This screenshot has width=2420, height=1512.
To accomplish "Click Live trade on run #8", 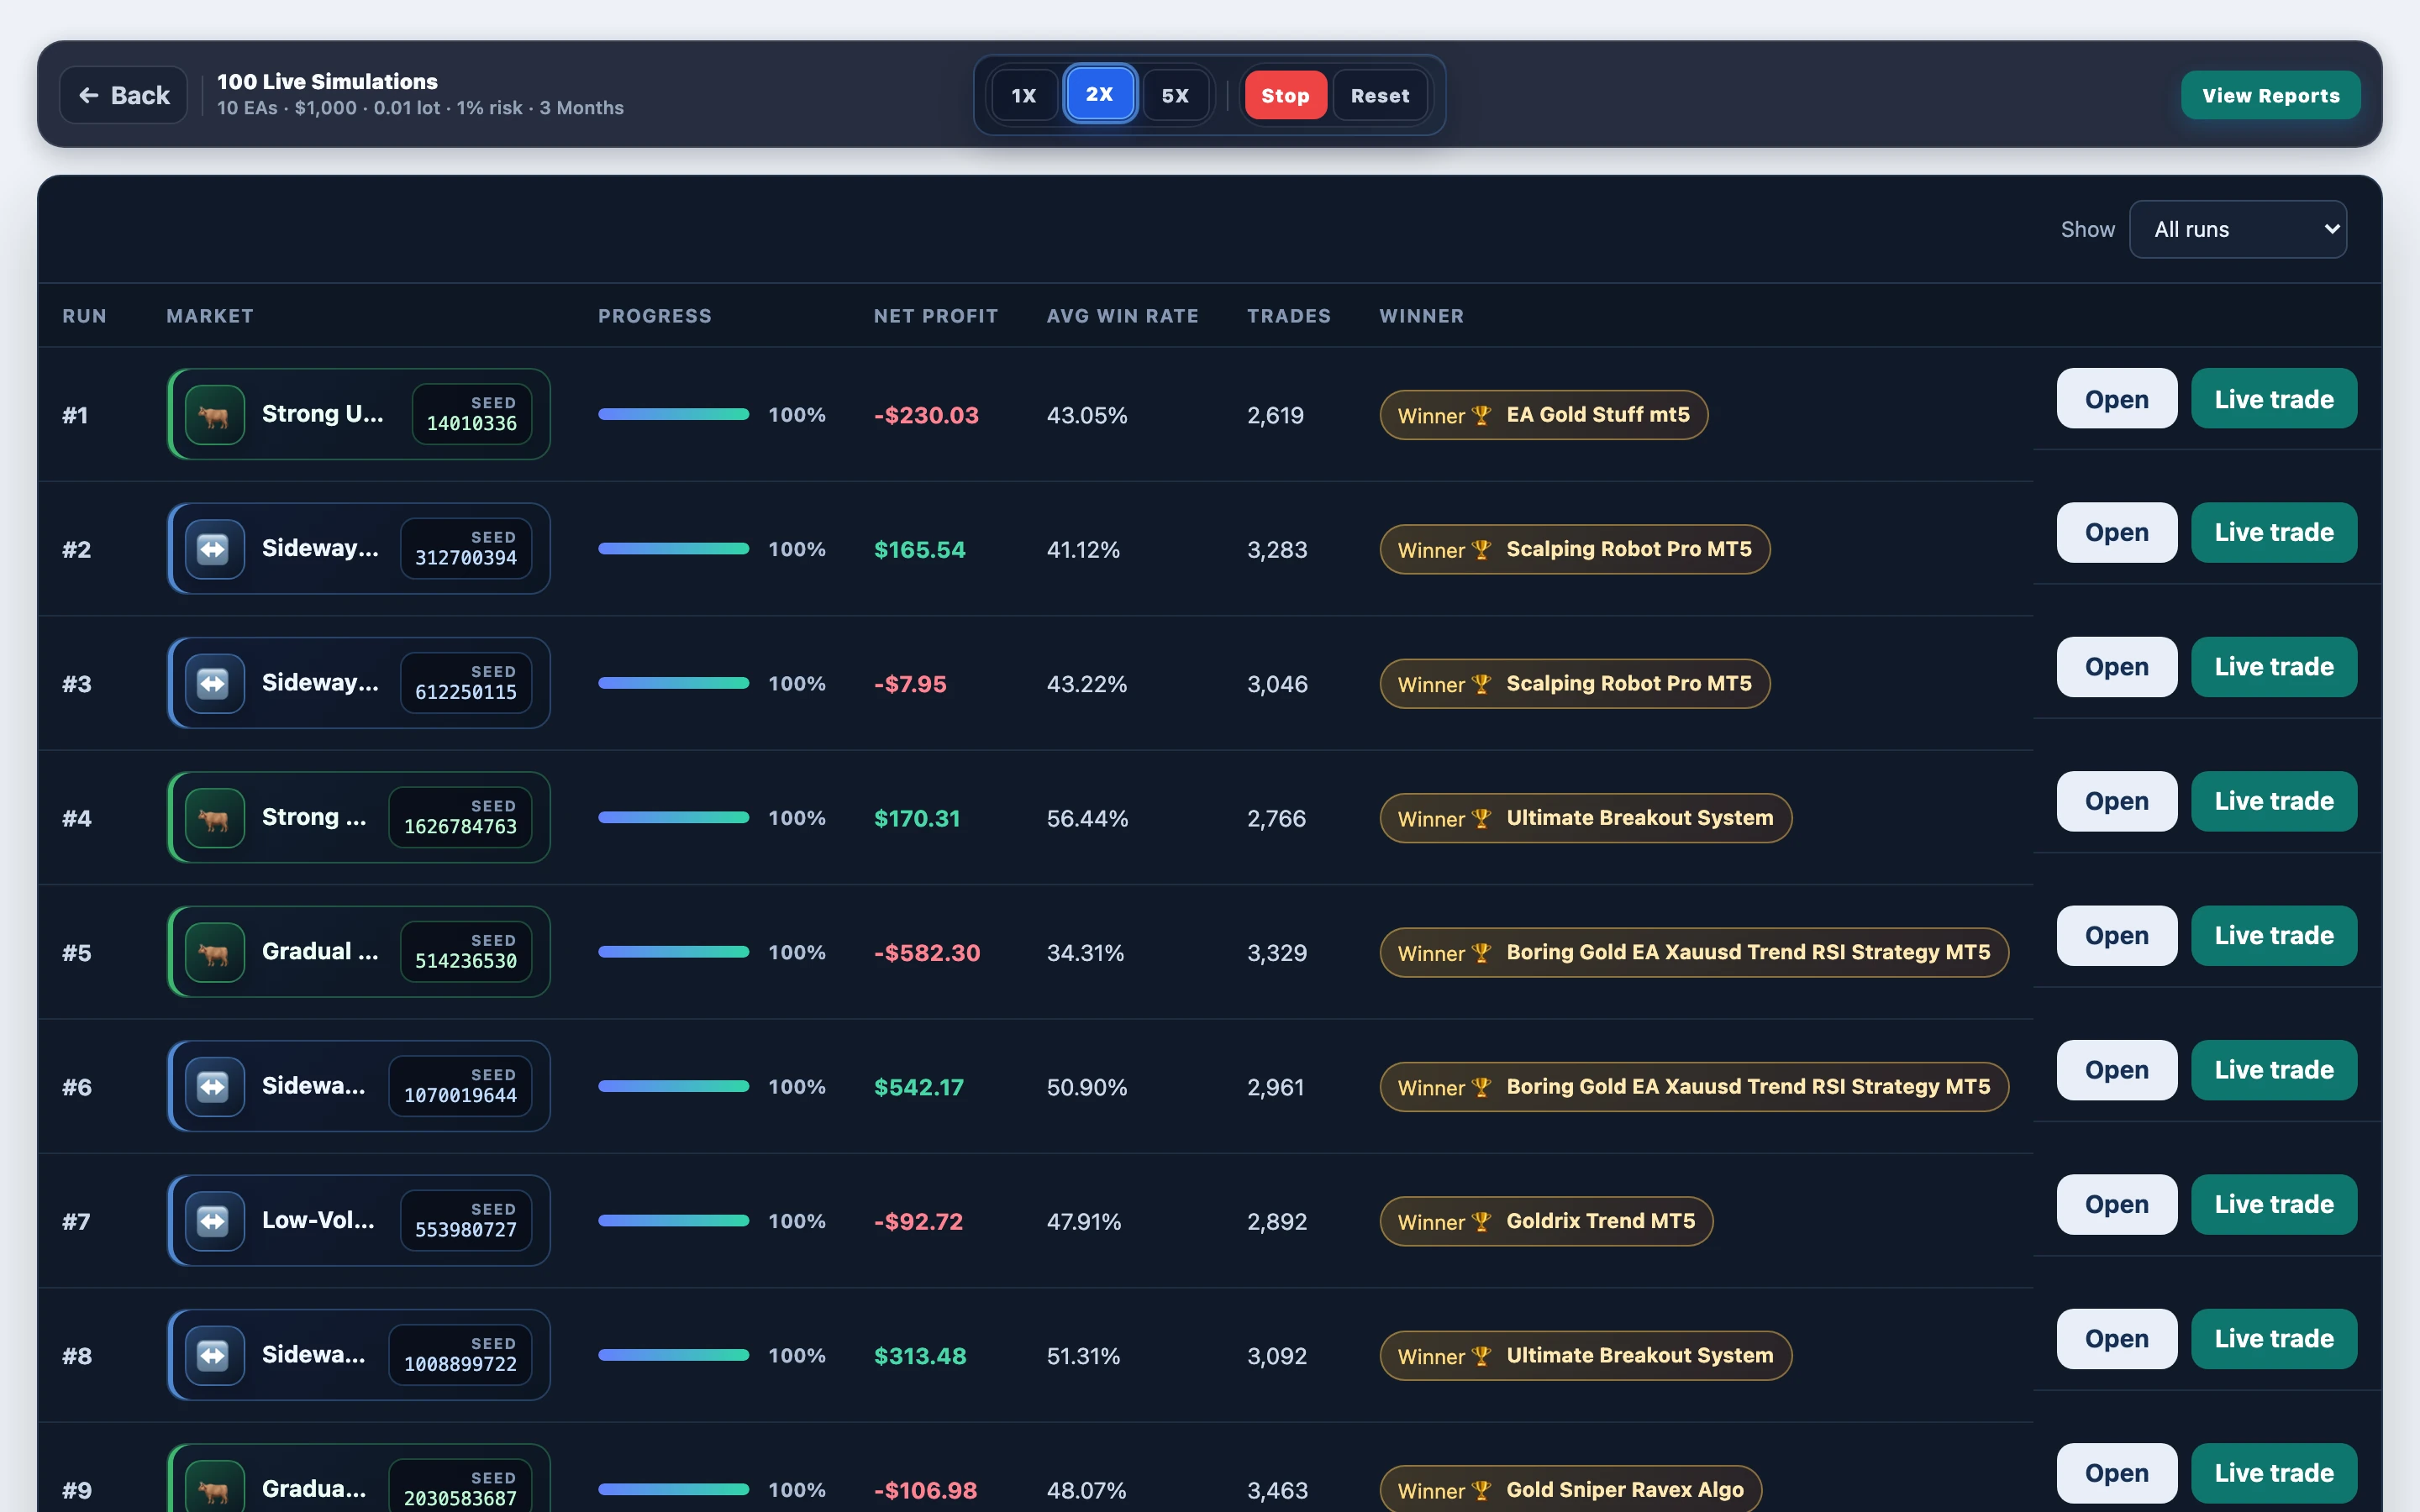I will (x=2273, y=1339).
